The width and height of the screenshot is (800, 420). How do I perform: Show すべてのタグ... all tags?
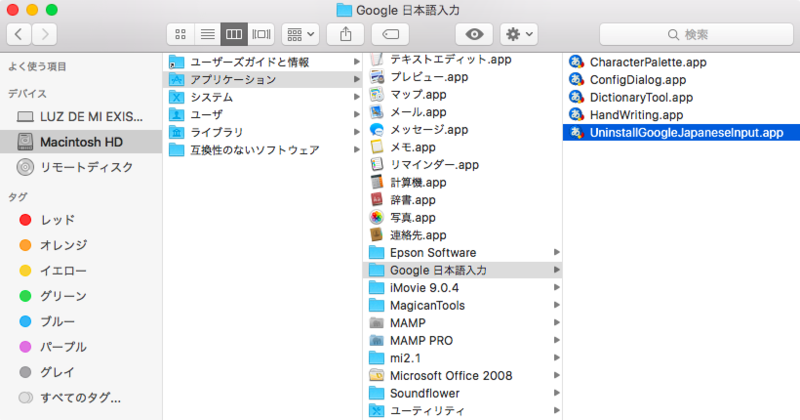pyautogui.click(x=81, y=398)
